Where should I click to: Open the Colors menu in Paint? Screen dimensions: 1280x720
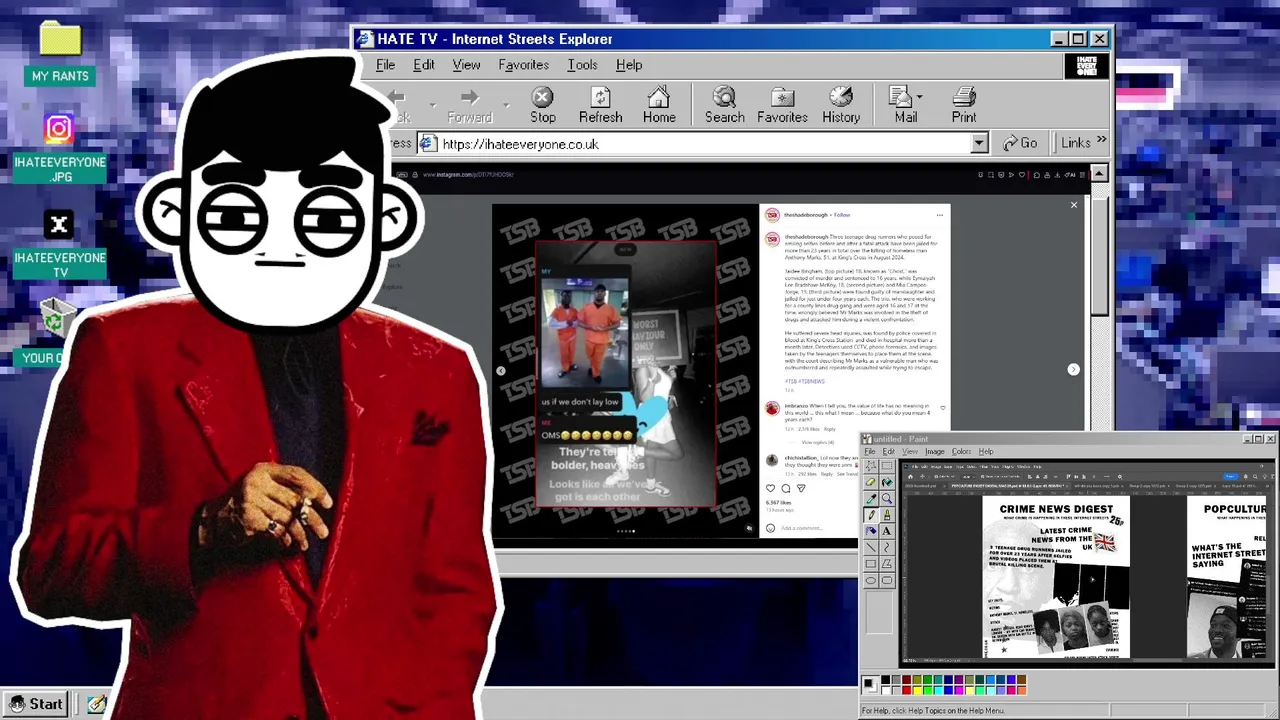tap(961, 452)
